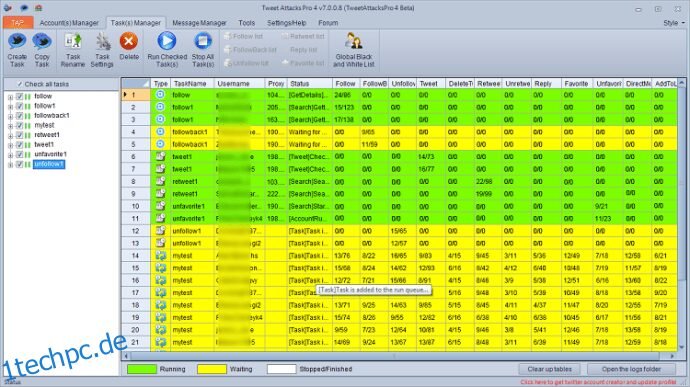Expand the retweet1 tree node

[x=10, y=135]
